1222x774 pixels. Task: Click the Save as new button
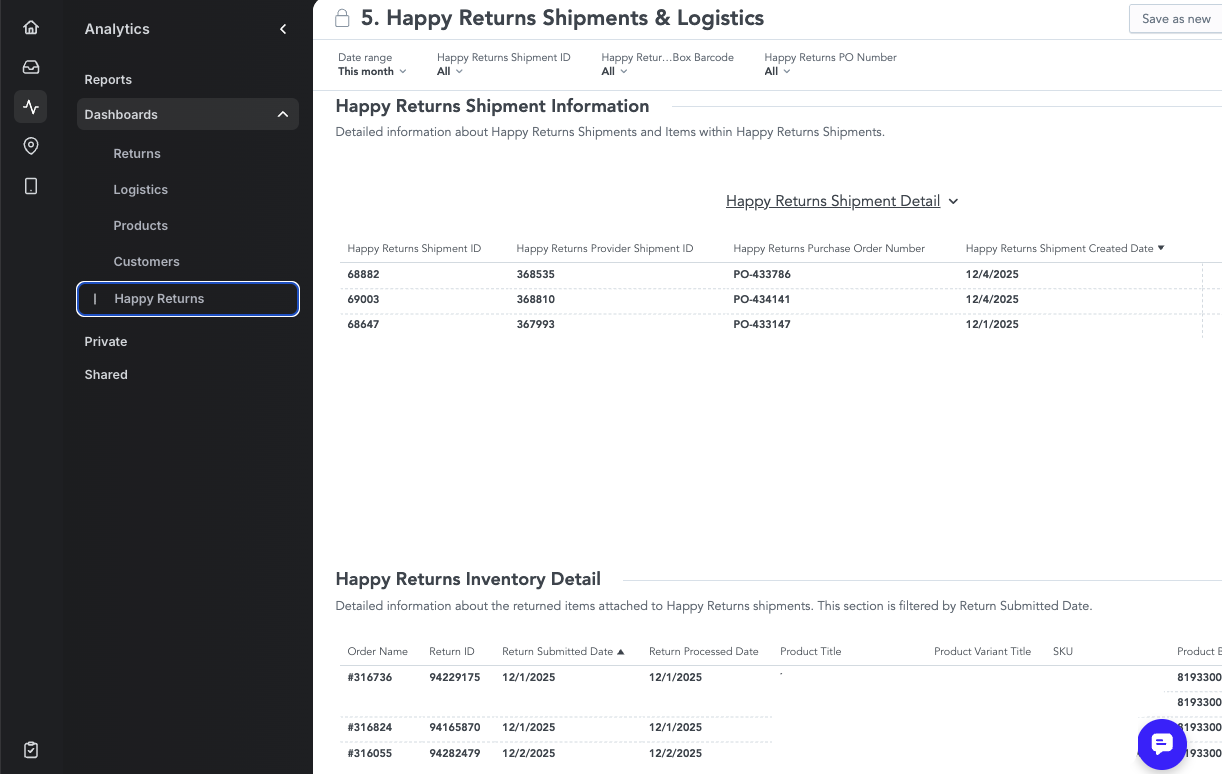1175,19
